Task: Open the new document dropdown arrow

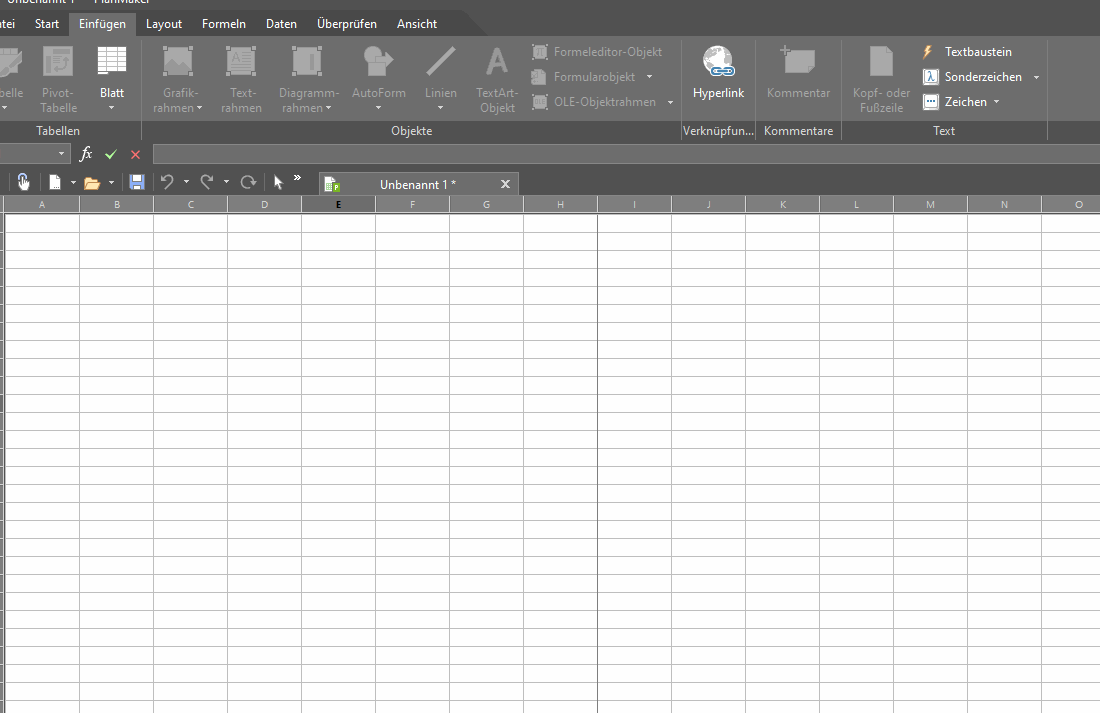Action: [73, 183]
